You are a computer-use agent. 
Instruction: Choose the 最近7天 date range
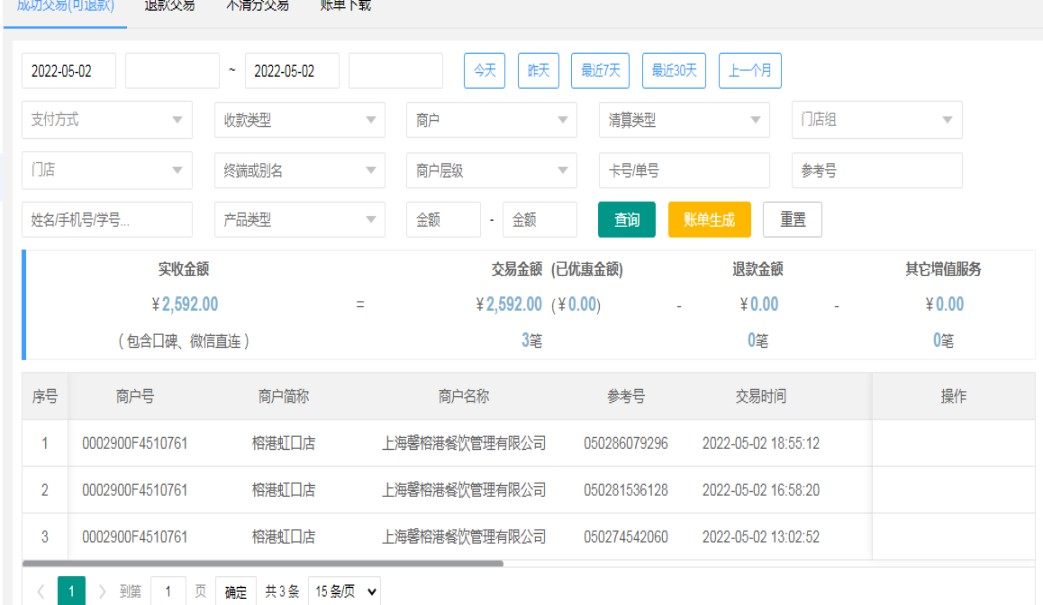pyautogui.click(x=601, y=71)
